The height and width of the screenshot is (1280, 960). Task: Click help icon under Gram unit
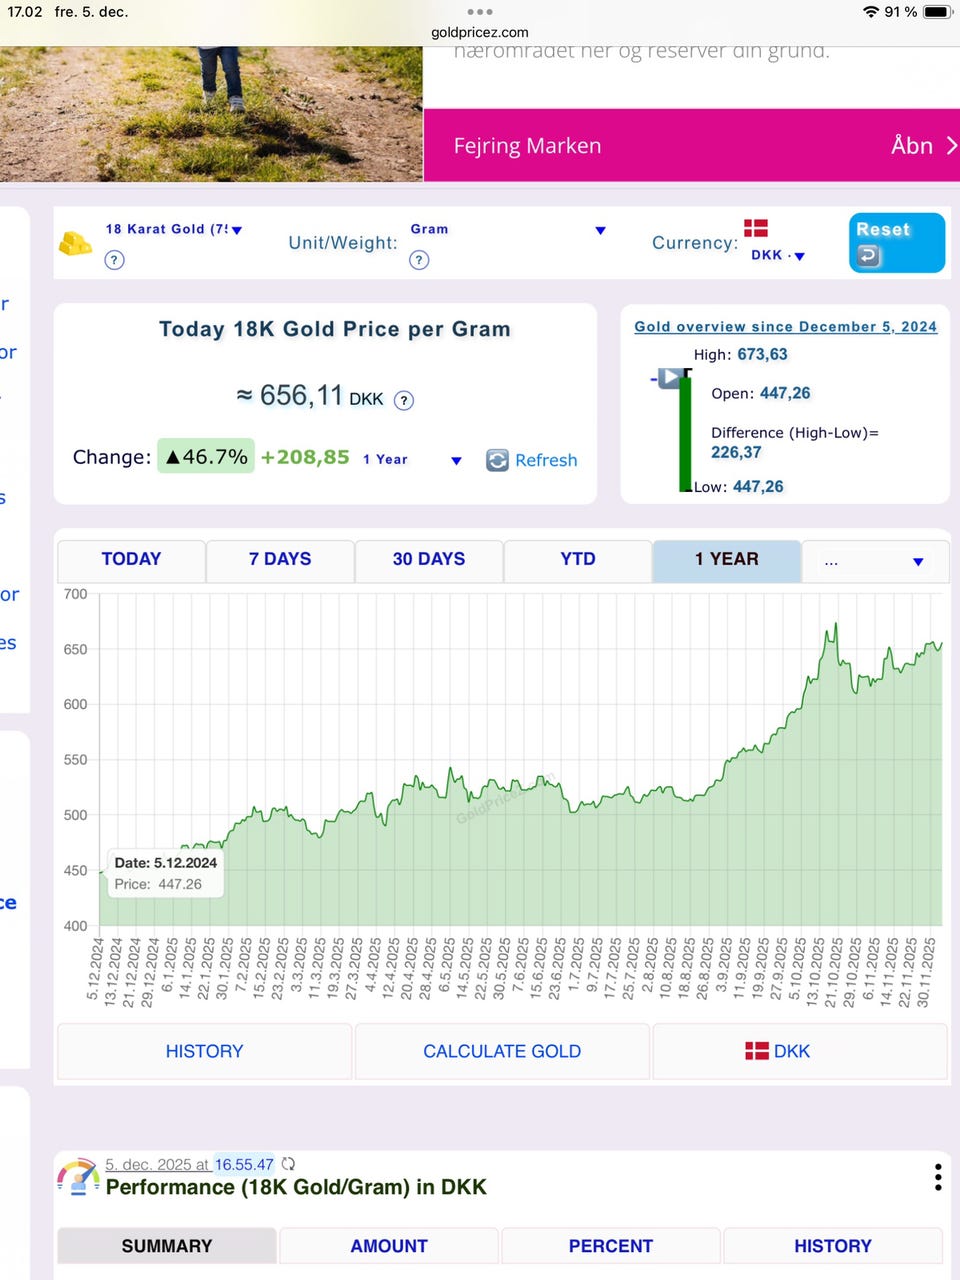420,260
